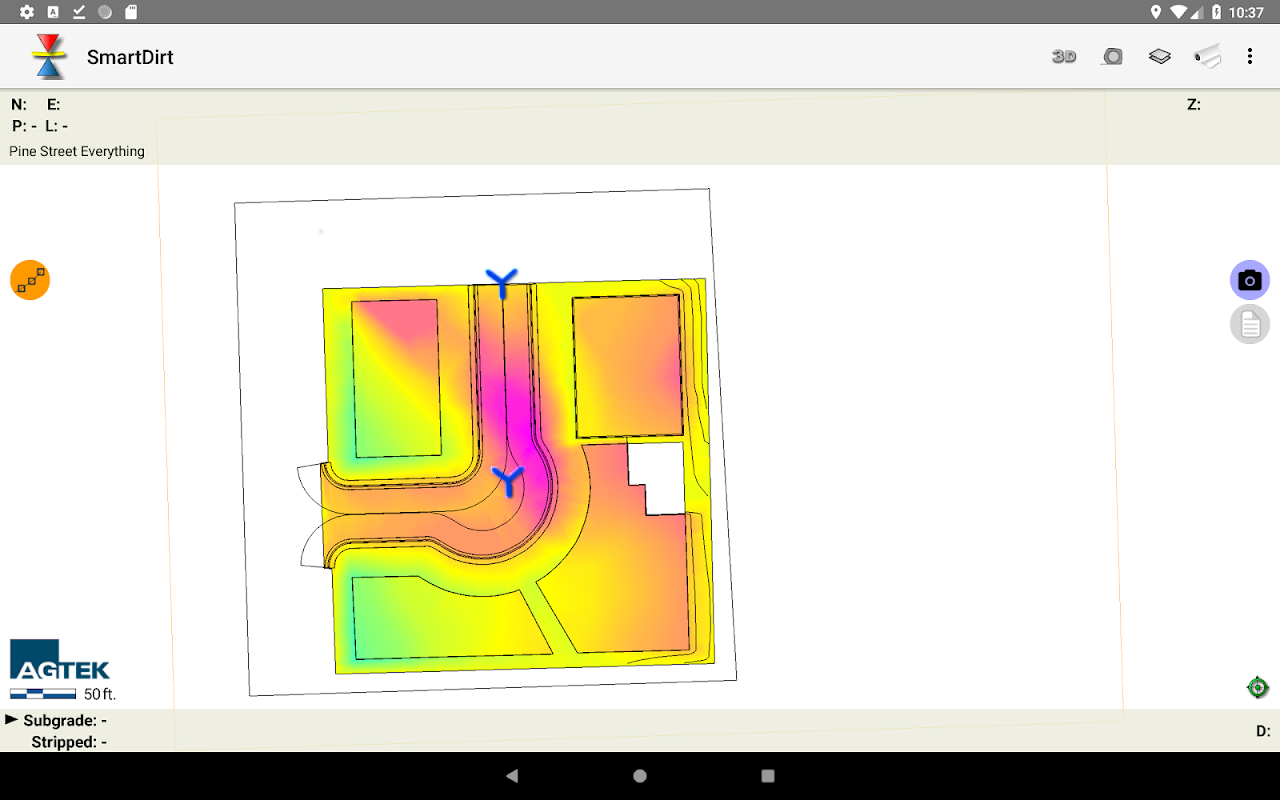
Task: Expand the Subgrade panel arrow
Action: 12,719
